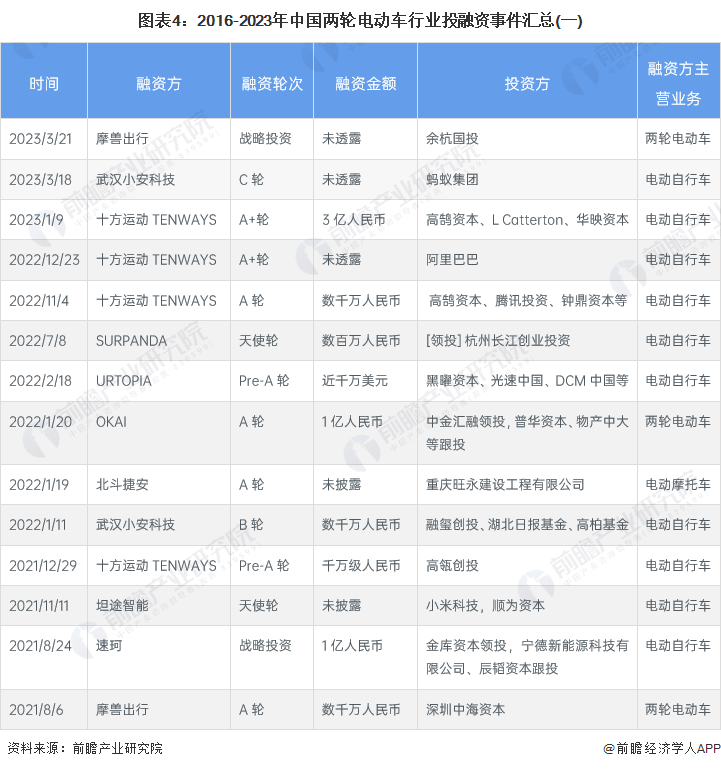This screenshot has height=769, width=721.
Task: Select the 融资金额 column header
Action: point(365,84)
